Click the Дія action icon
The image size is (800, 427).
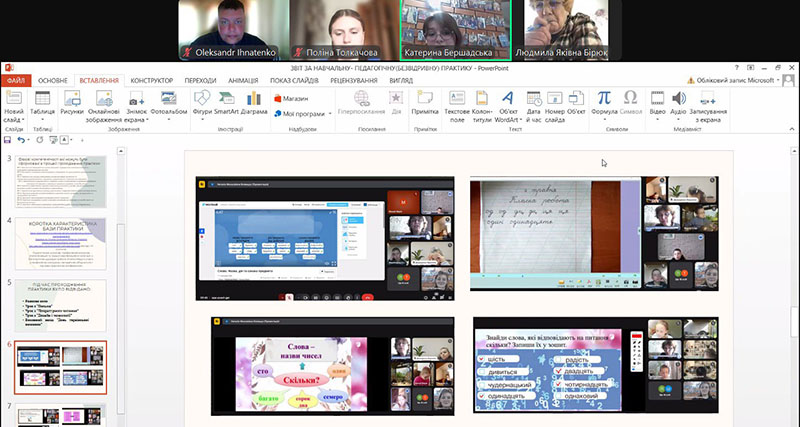pyautogui.click(x=395, y=98)
